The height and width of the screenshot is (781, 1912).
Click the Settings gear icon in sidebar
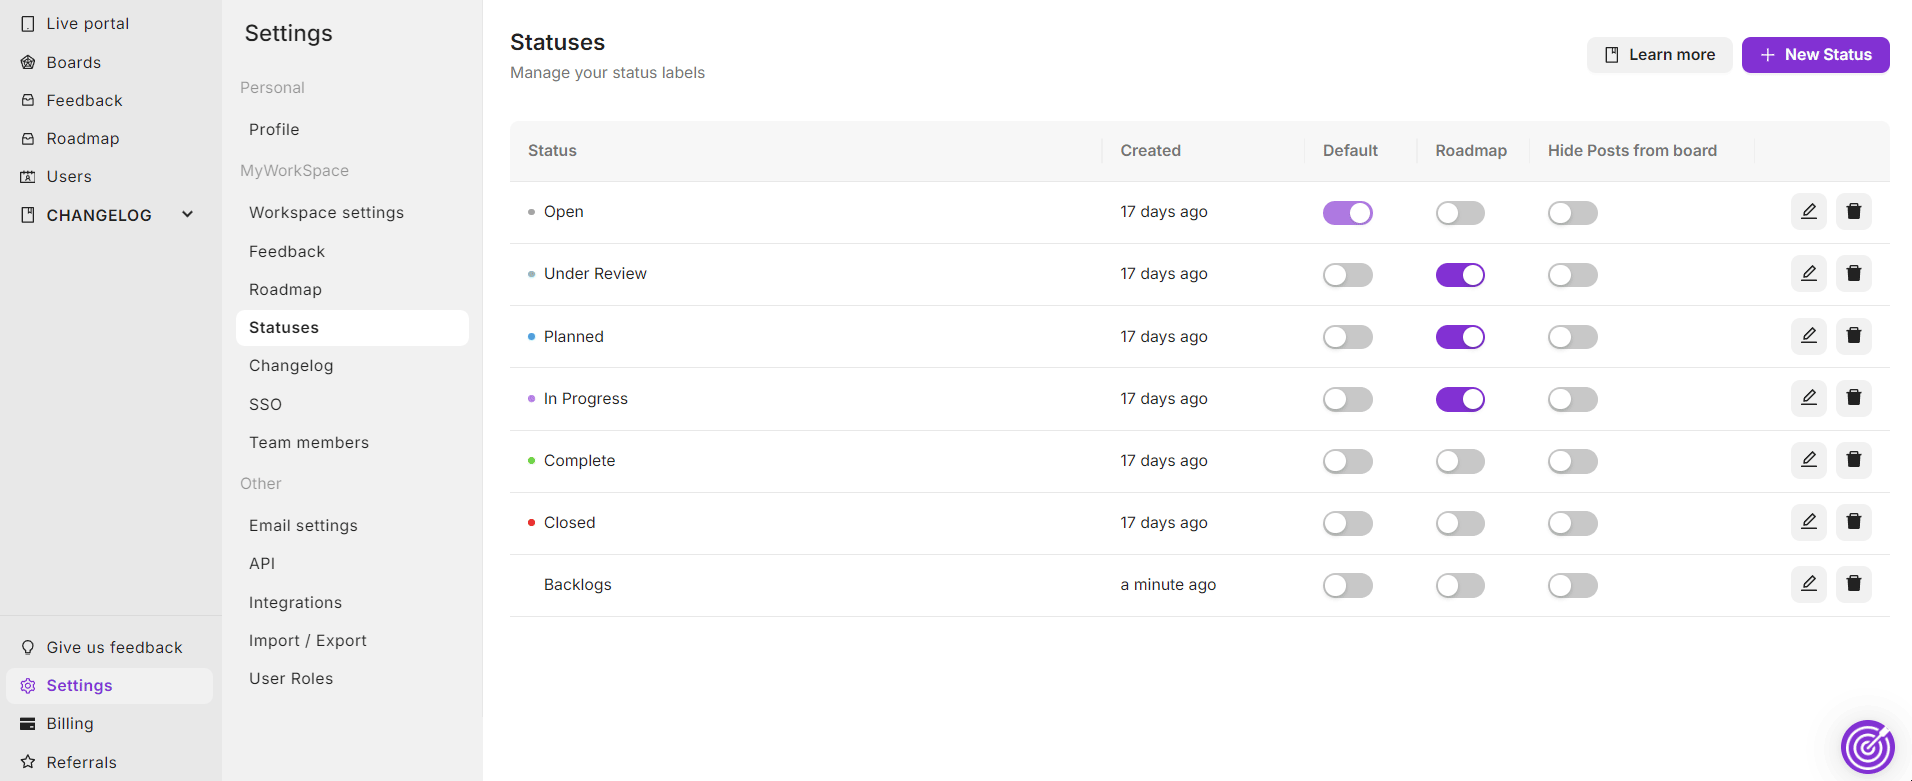point(28,685)
